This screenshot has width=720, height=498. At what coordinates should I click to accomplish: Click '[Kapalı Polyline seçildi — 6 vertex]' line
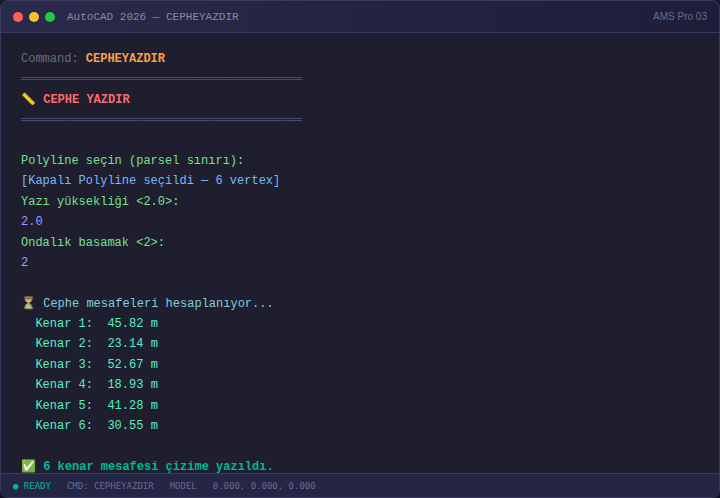[150, 180]
